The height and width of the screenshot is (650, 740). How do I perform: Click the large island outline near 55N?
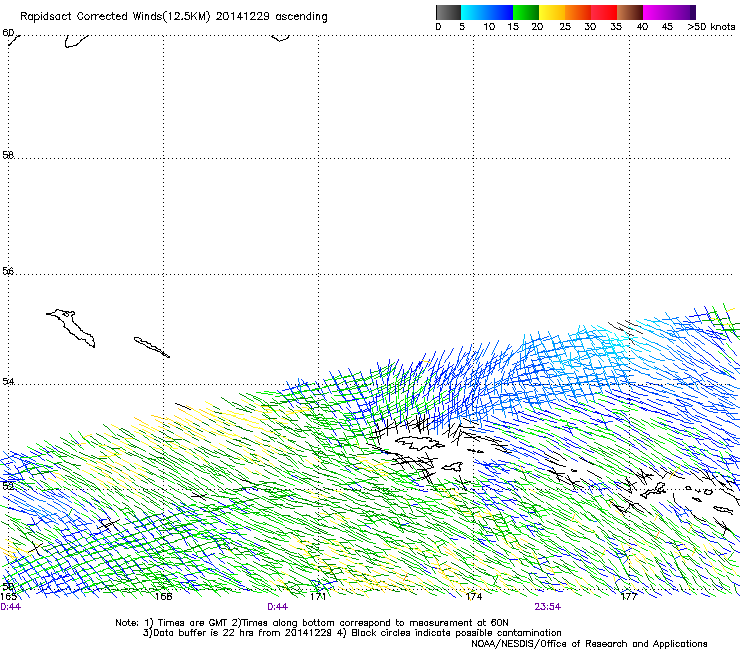(x=71, y=328)
